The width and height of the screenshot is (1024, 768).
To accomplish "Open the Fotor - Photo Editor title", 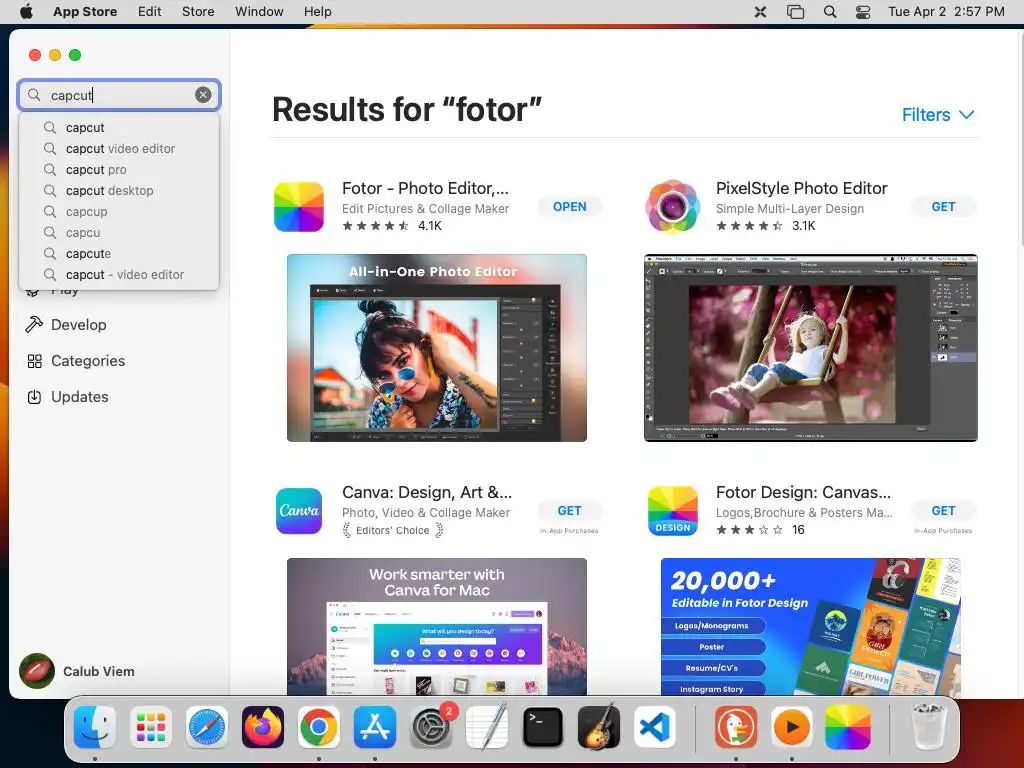I will click(x=425, y=188).
